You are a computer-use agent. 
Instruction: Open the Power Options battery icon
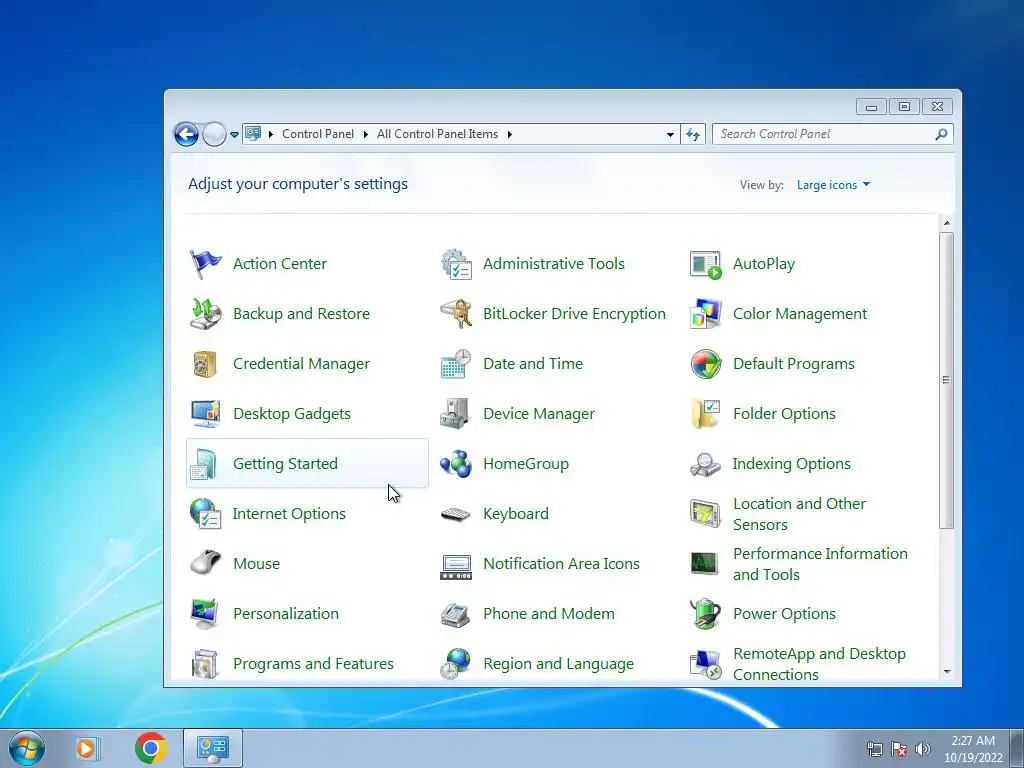pos(705,614)
